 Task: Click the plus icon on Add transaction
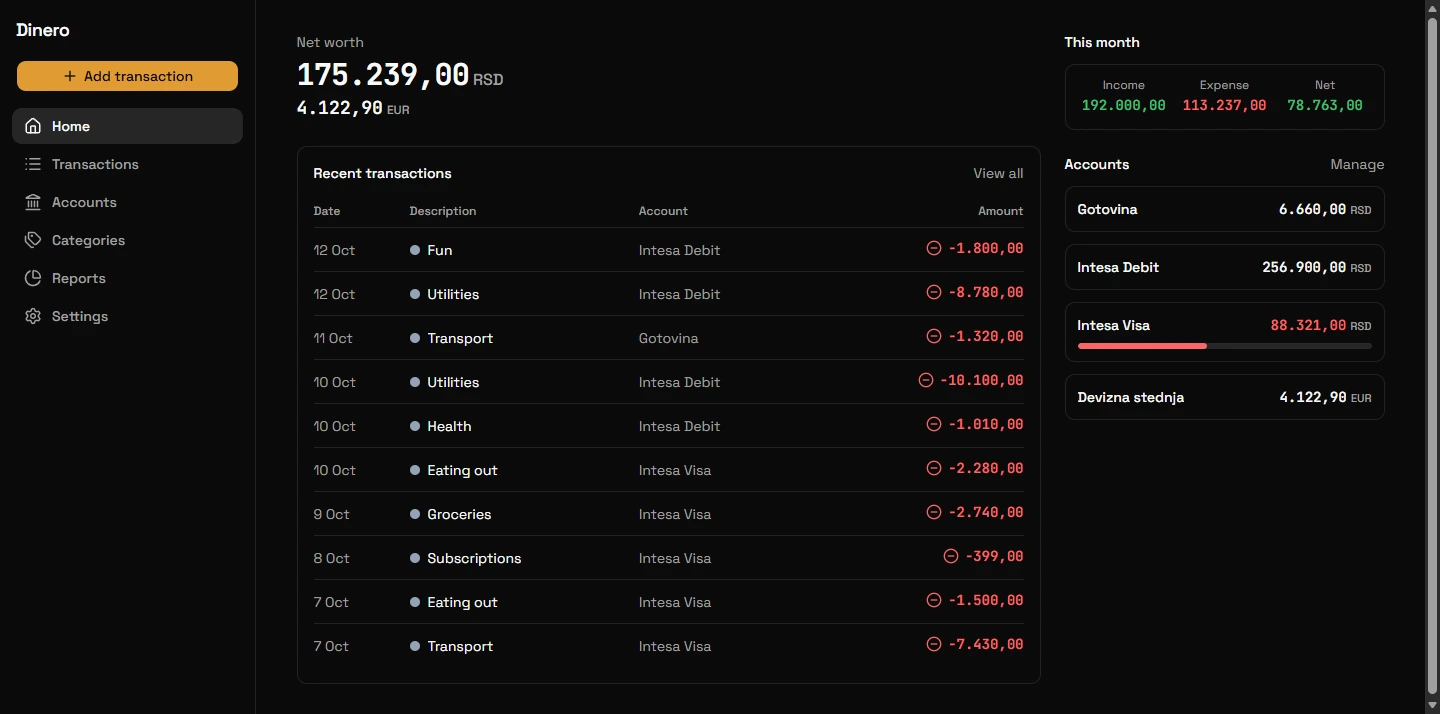(x=69, y=76)
